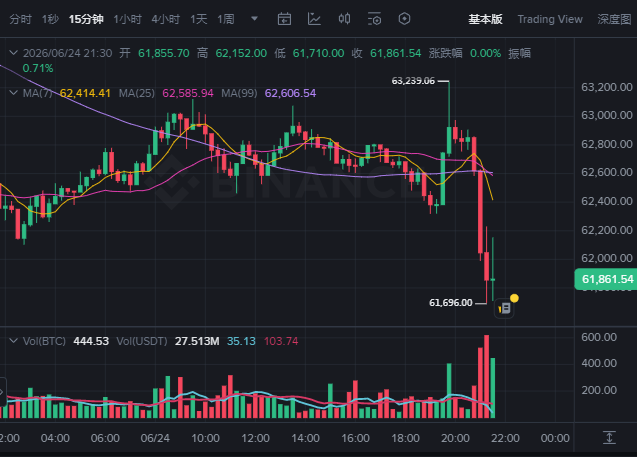Open the news note icon near the price low
This screenshot has height=457, width=637.
(x=504, y=309)
